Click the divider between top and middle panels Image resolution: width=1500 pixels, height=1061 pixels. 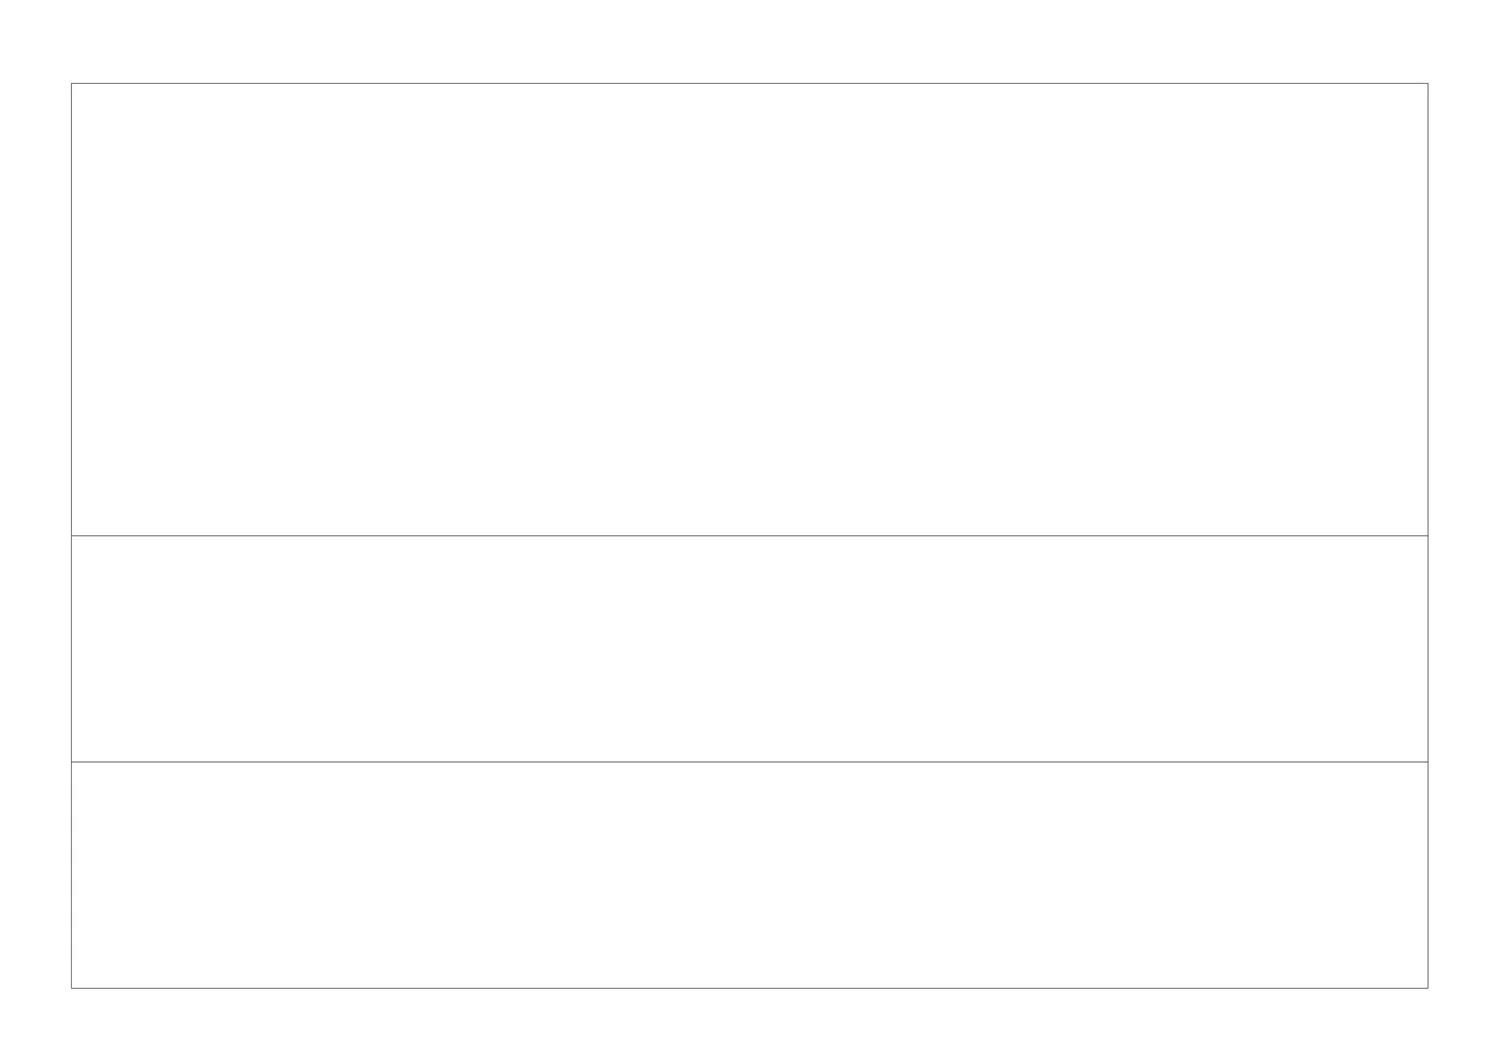(750, 536)
